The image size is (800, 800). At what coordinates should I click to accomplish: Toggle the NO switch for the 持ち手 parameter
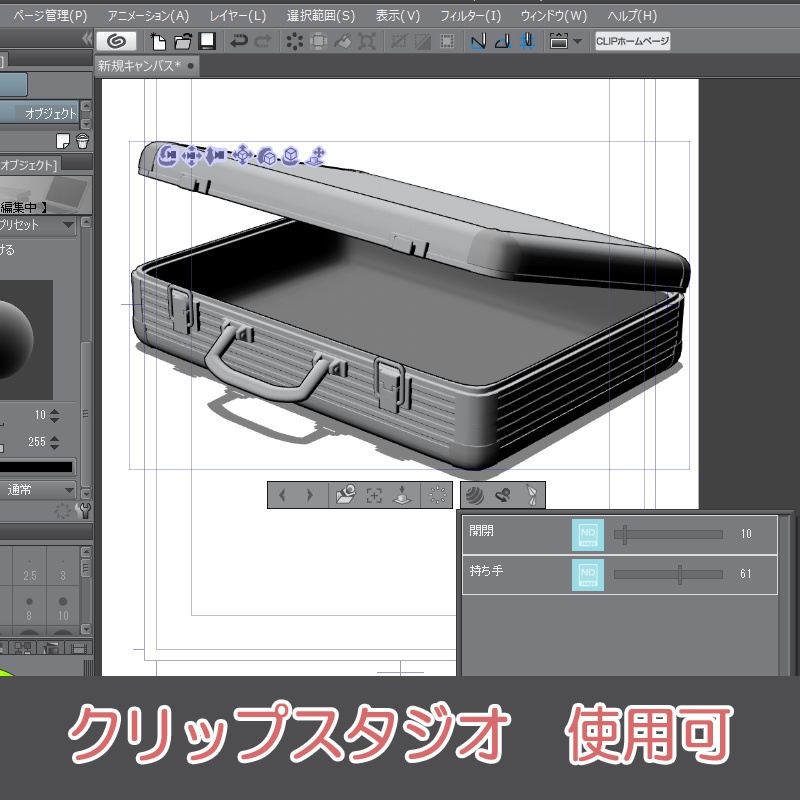(588, 573)
